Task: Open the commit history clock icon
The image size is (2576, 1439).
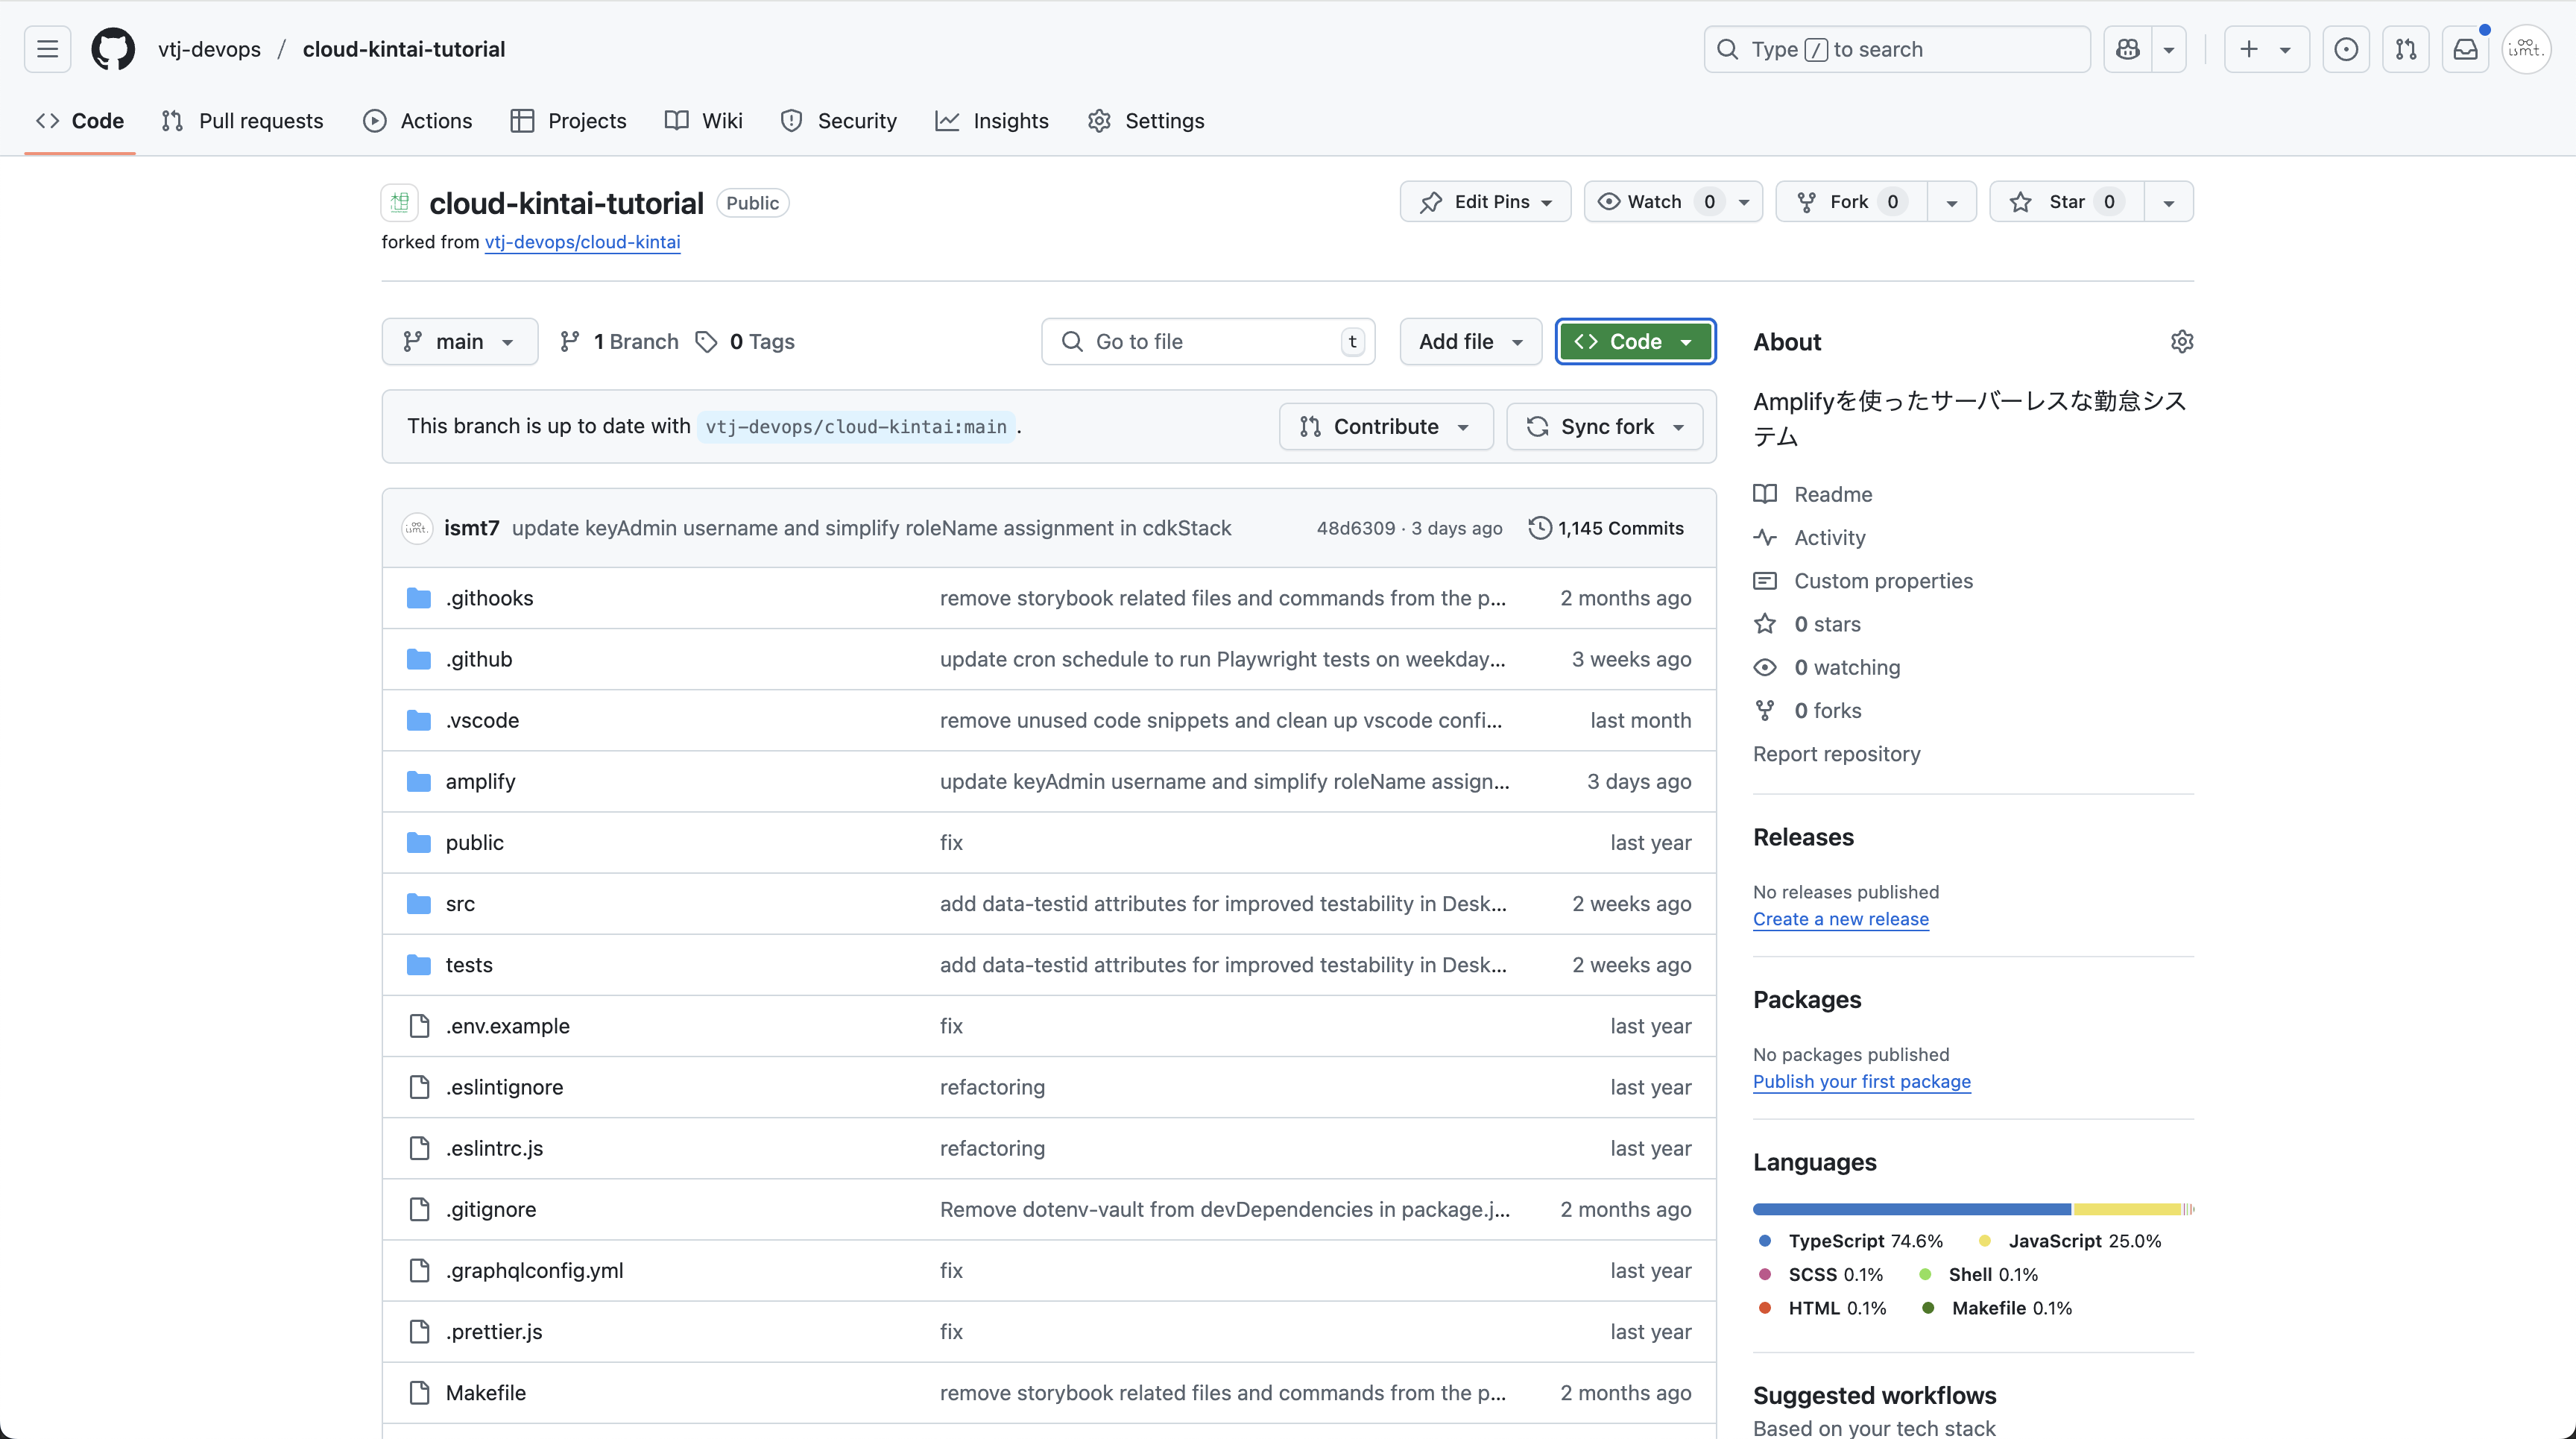Action: [x=1540, y=528]
